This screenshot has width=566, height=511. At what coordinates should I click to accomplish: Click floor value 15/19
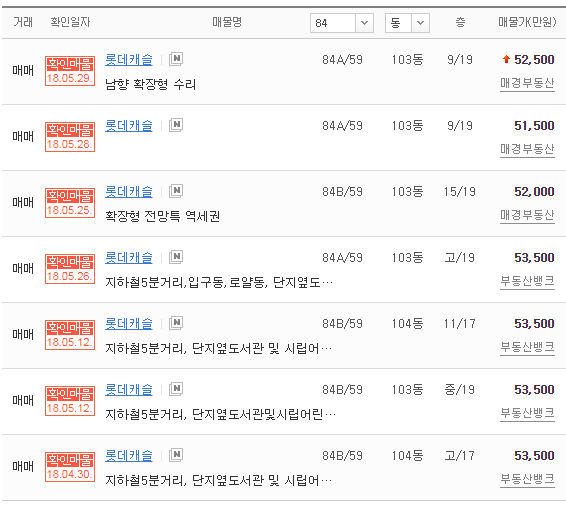pos(460,192)
